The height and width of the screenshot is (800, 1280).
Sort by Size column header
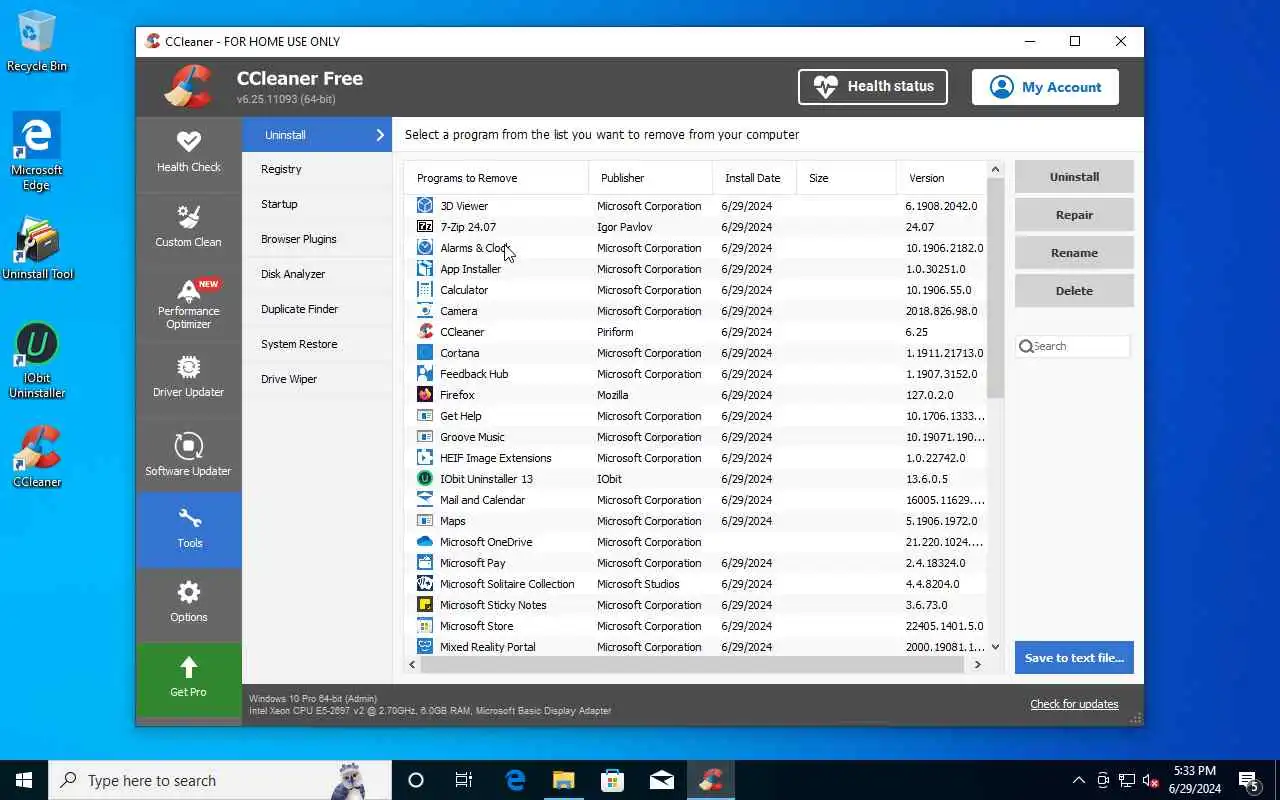tap(846, 178)
